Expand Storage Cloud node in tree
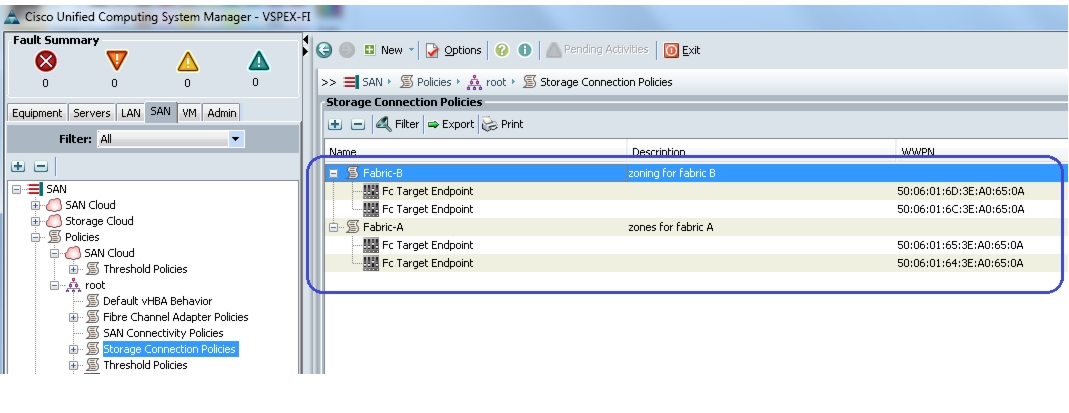 tap(35, 221)
